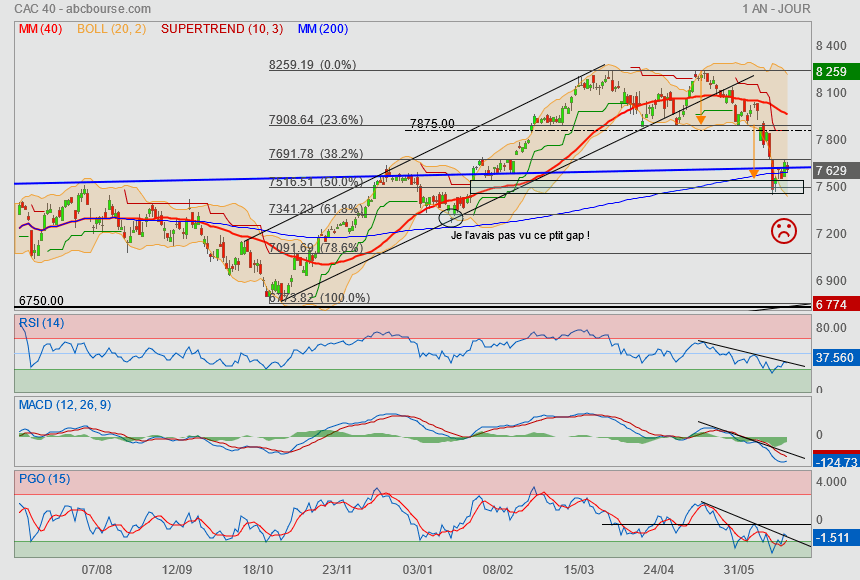
Task: Click the 7908.64 (23.6%) Fibonacci label
Action: click(316, 120)
